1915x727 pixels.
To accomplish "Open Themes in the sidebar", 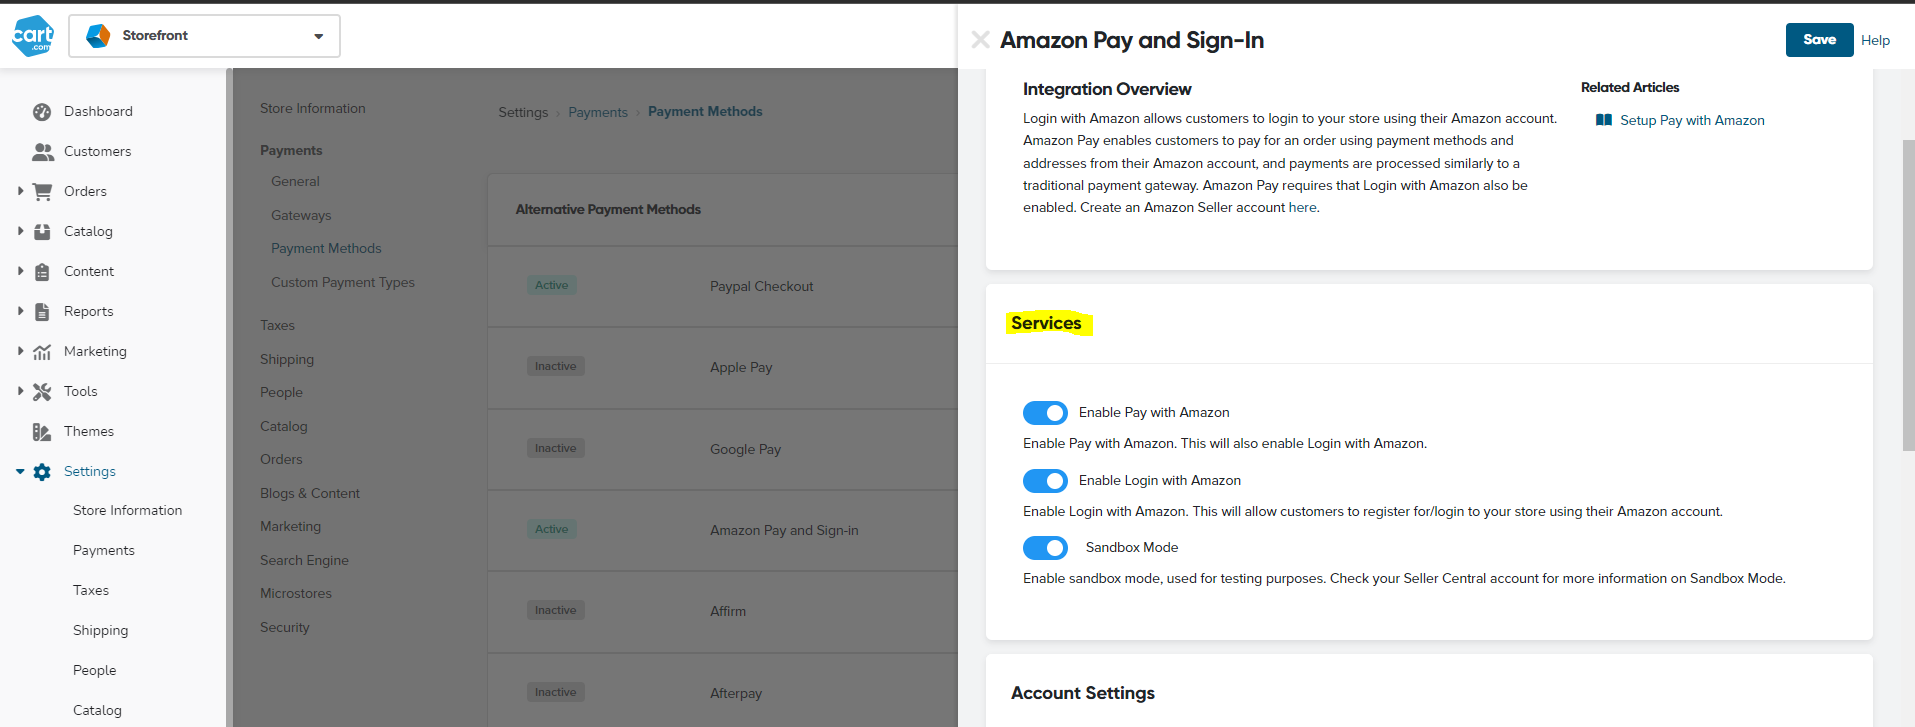I will coord(89,431).
